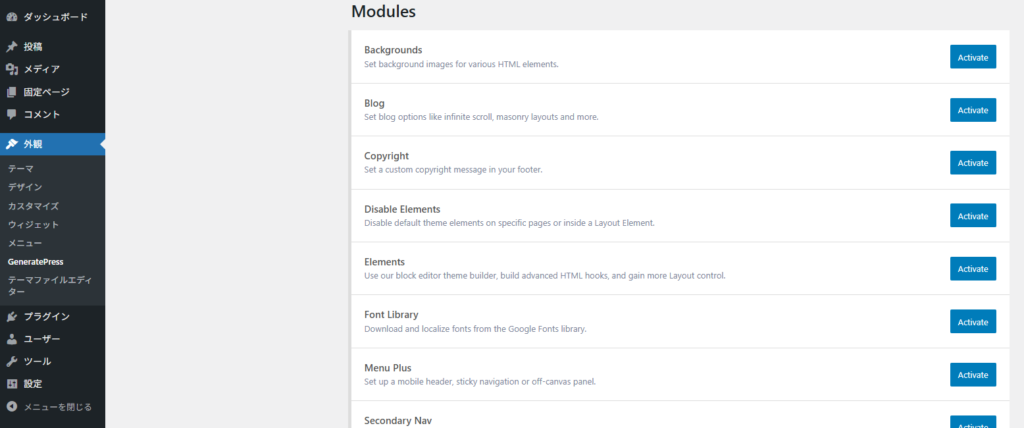Viewport: 1024px width, 428px height.
Task: Open the テーマ submenu item
Action: click(21, 169)
